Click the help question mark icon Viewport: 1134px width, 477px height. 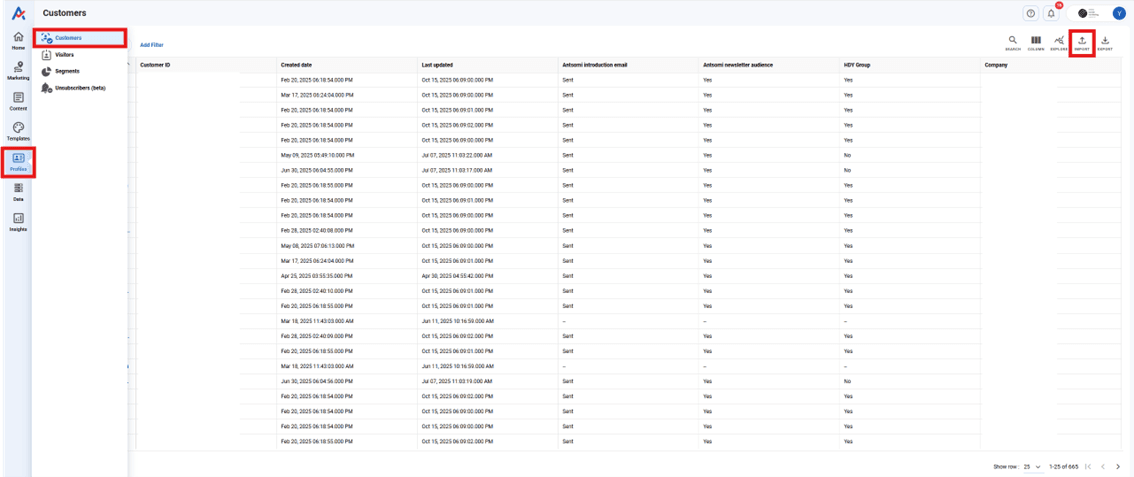point(1031,13)
